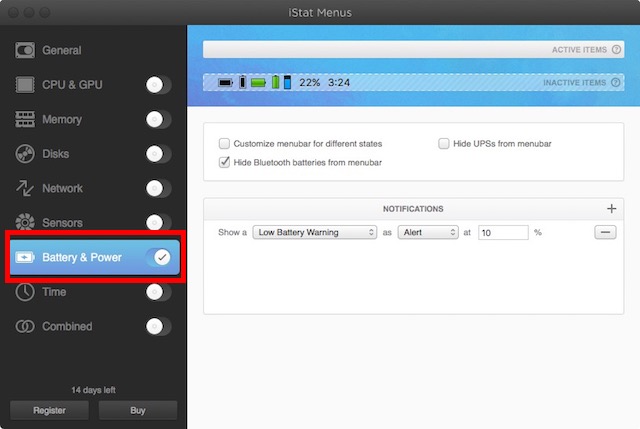Select the 3:24 time remaining item
Viewport: 640px width, 429px height.
point(339,82)
